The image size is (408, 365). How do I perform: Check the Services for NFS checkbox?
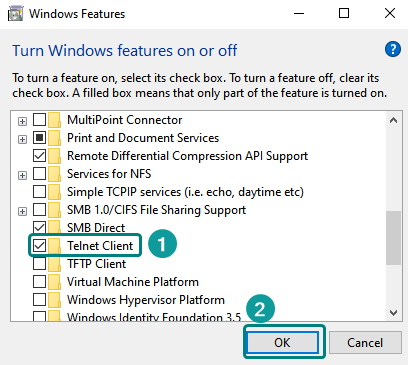pos(39,174)
